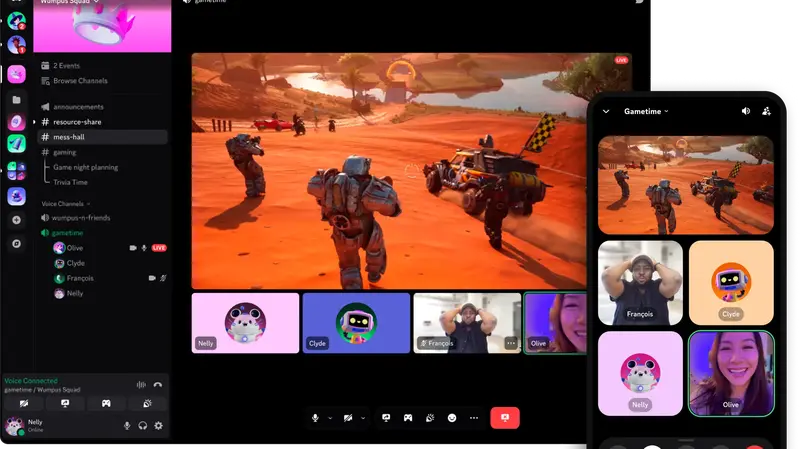
Task: Click the Add a Server plus icon
Action: point(16,220)
